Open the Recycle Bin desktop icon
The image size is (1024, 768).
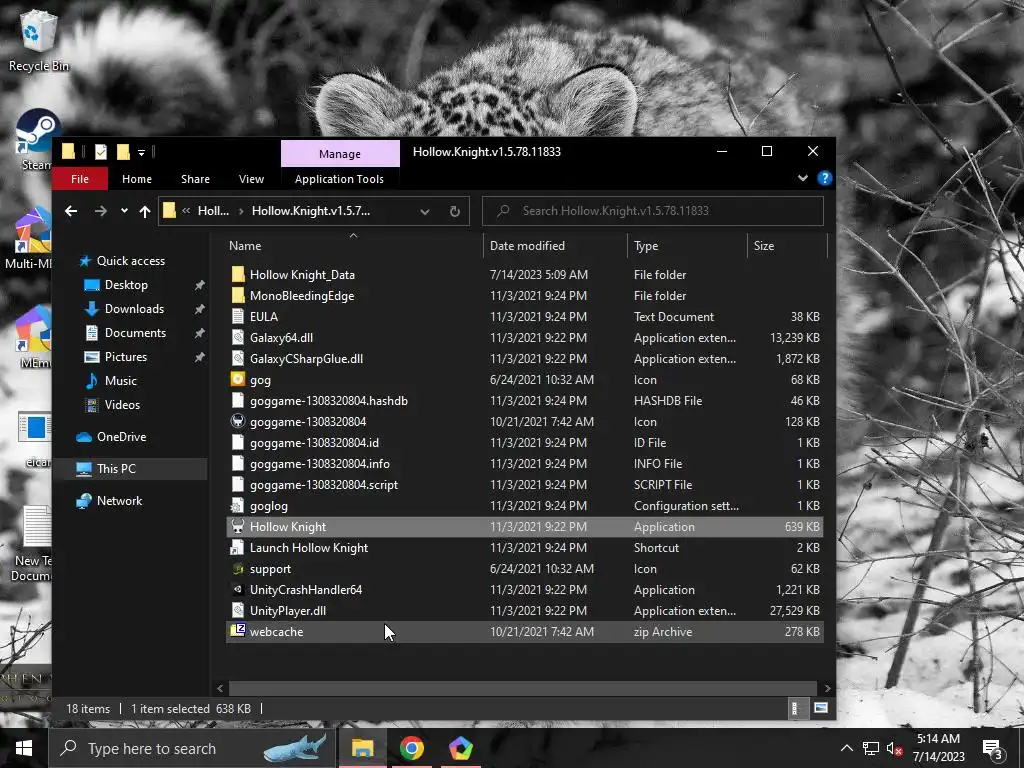38,40
